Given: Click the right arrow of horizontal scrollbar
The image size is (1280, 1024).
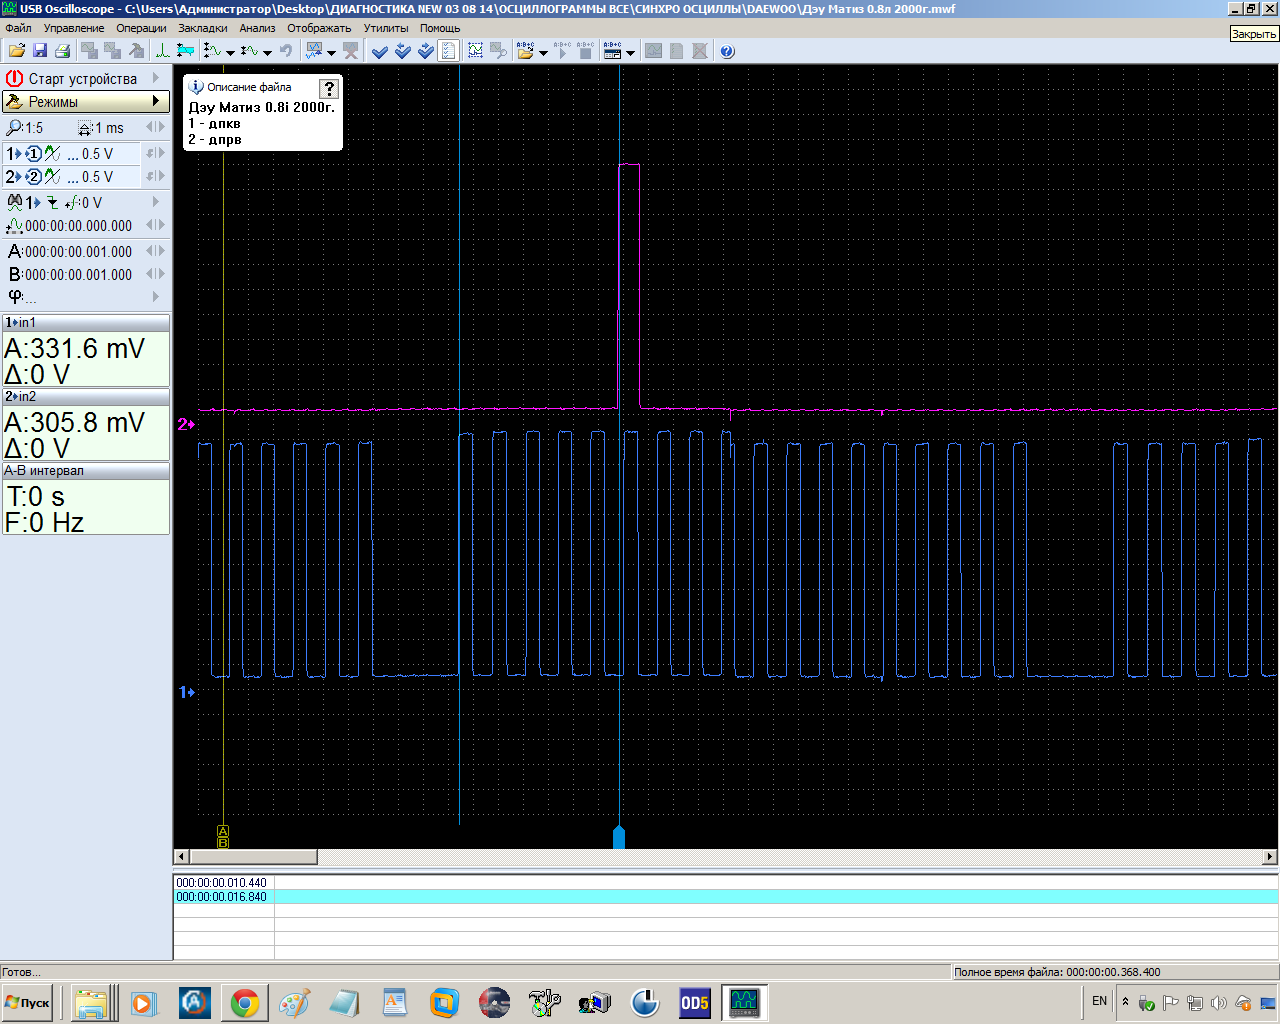Looking at the screenshot, I should click(x=1270, y=856).
